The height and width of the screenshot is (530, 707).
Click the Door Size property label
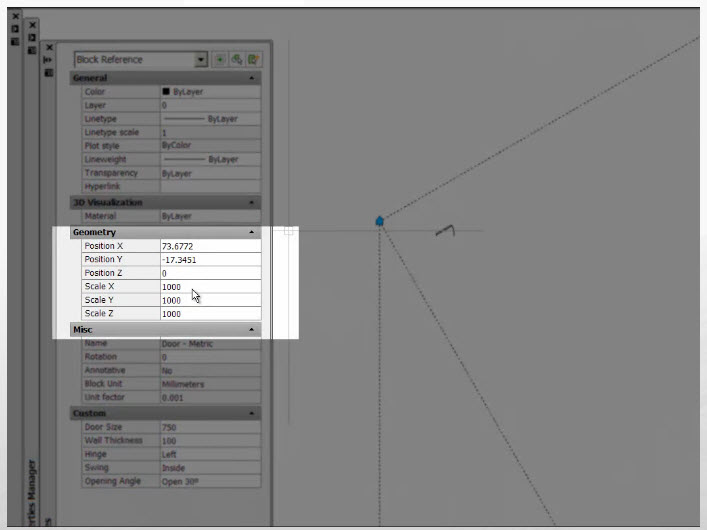[103, 427]
